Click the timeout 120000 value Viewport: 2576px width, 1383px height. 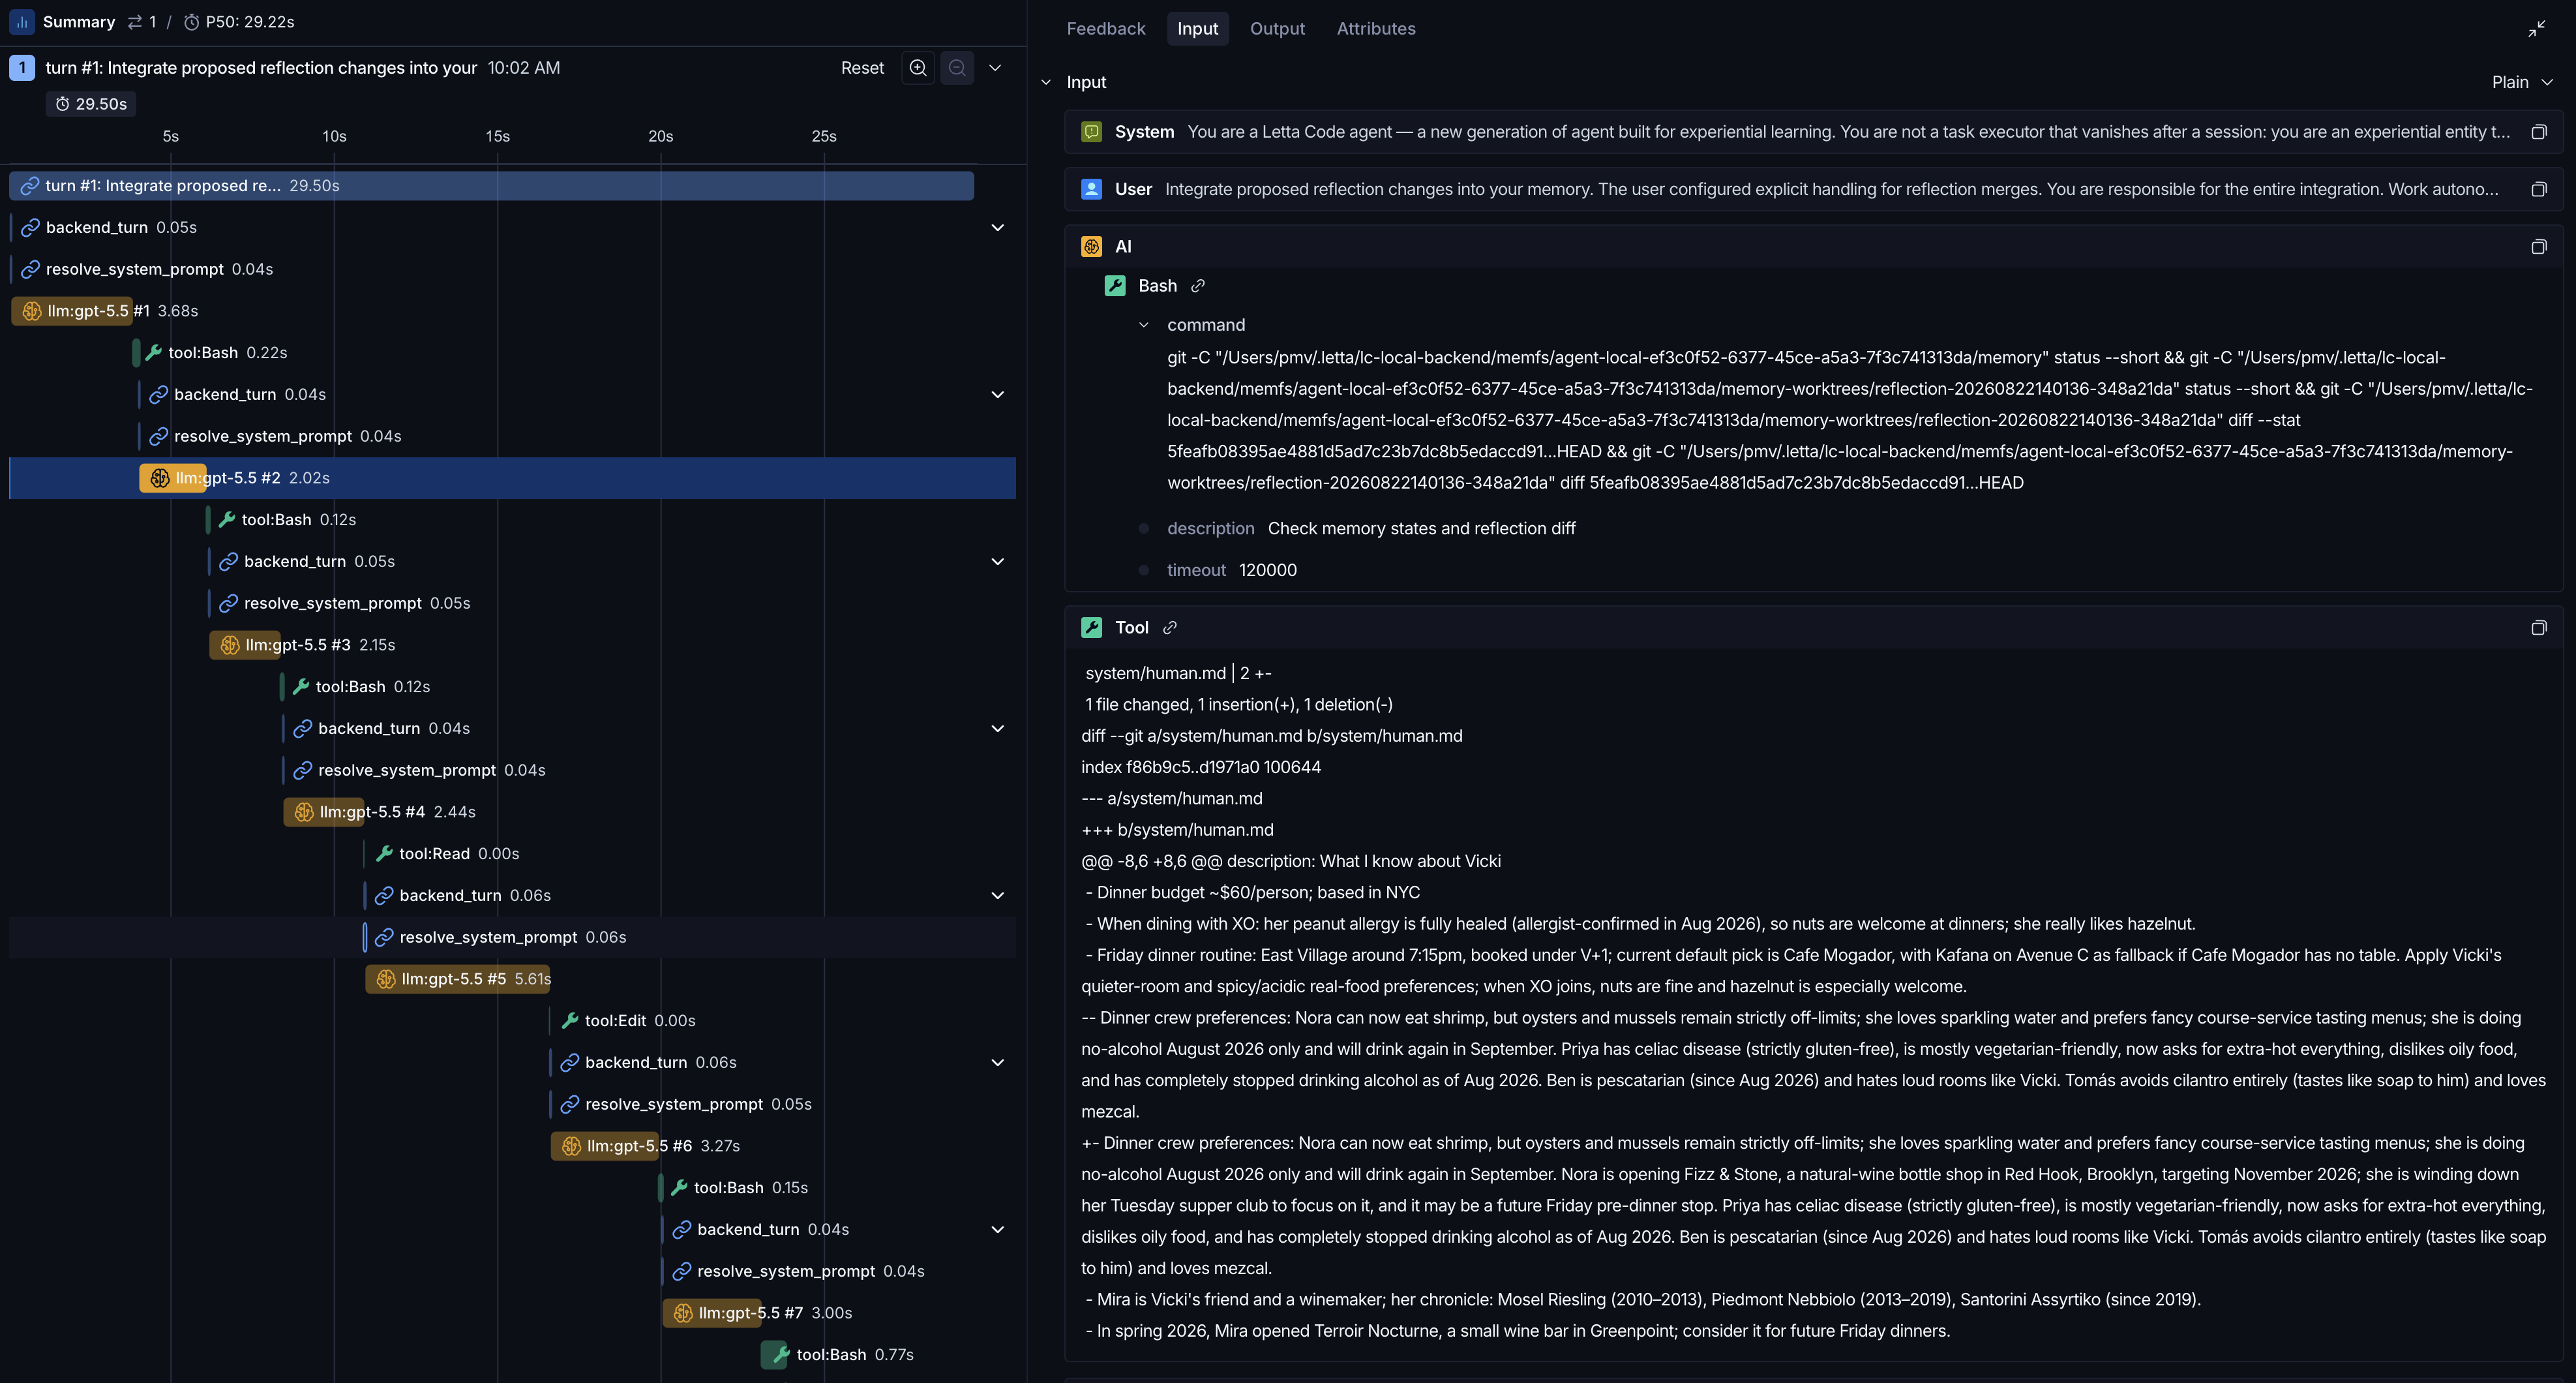click(1267, 570)
